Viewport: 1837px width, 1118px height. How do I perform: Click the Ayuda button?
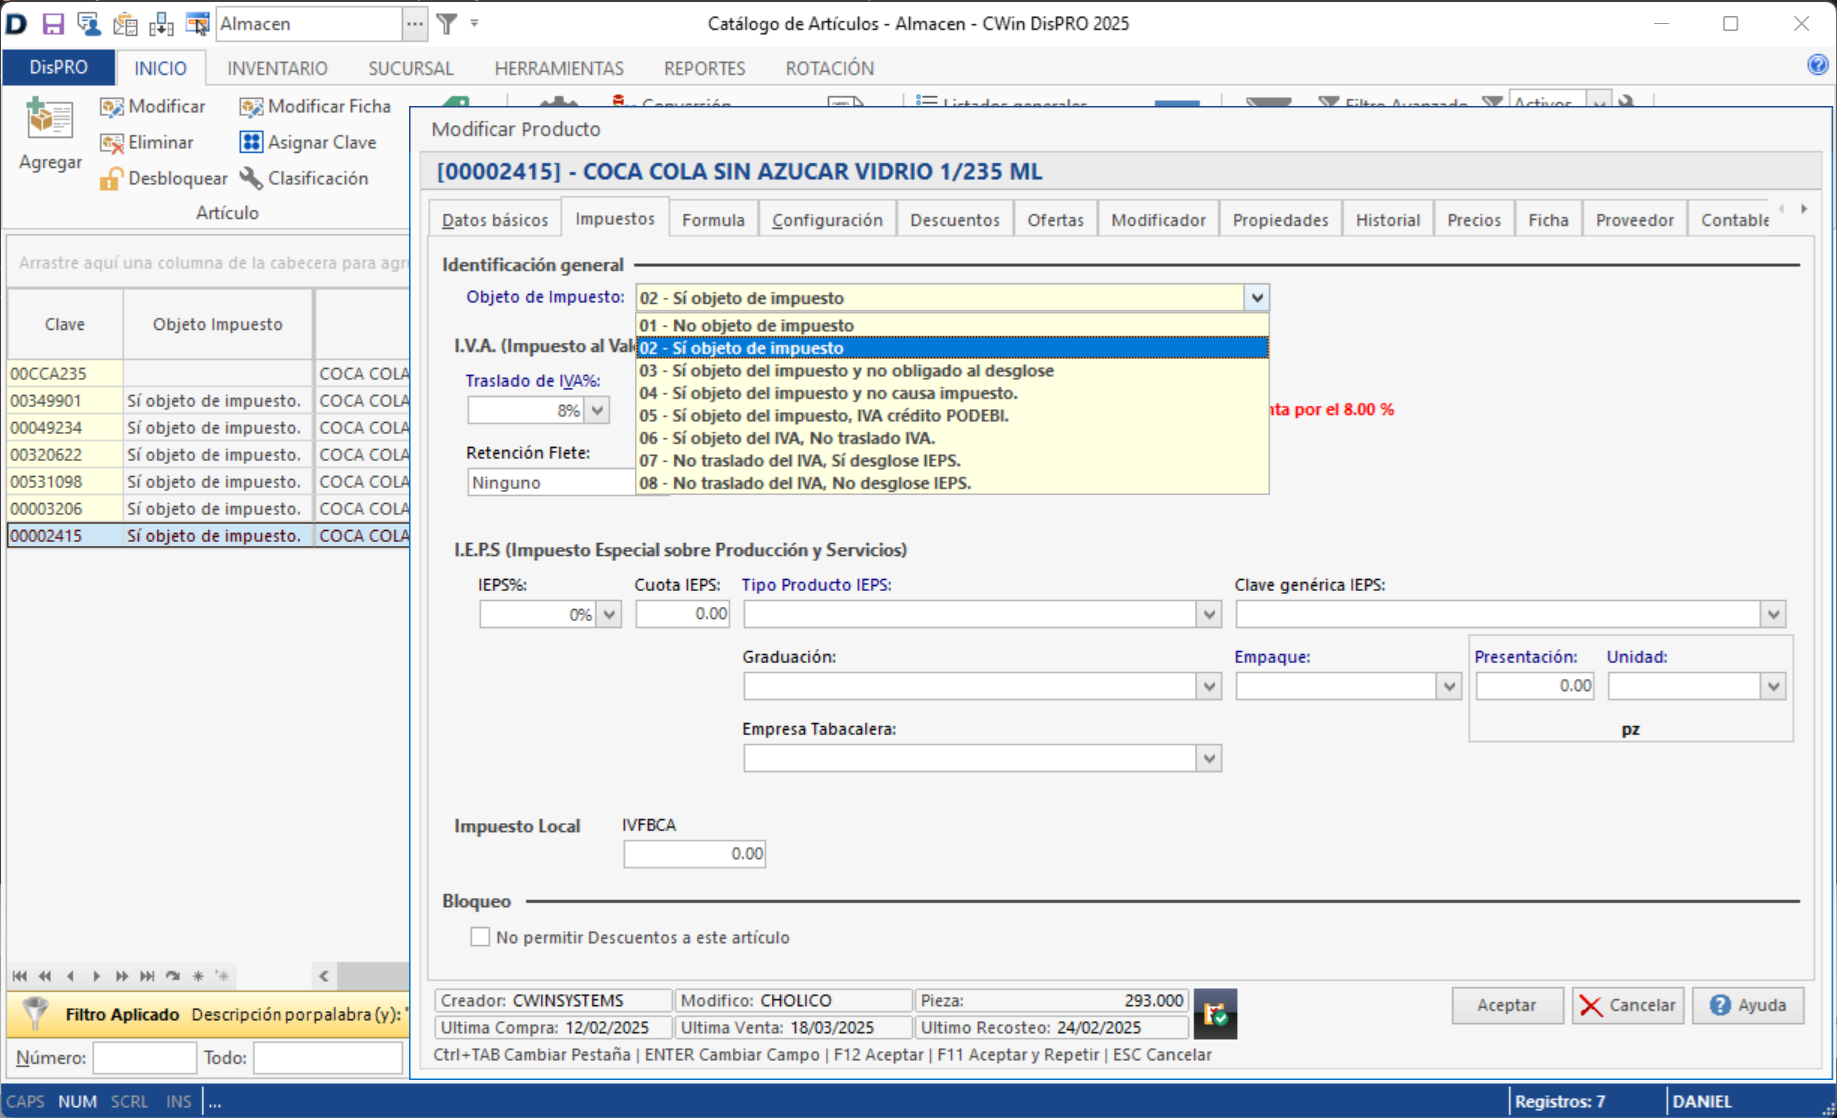point(1747,1005)
